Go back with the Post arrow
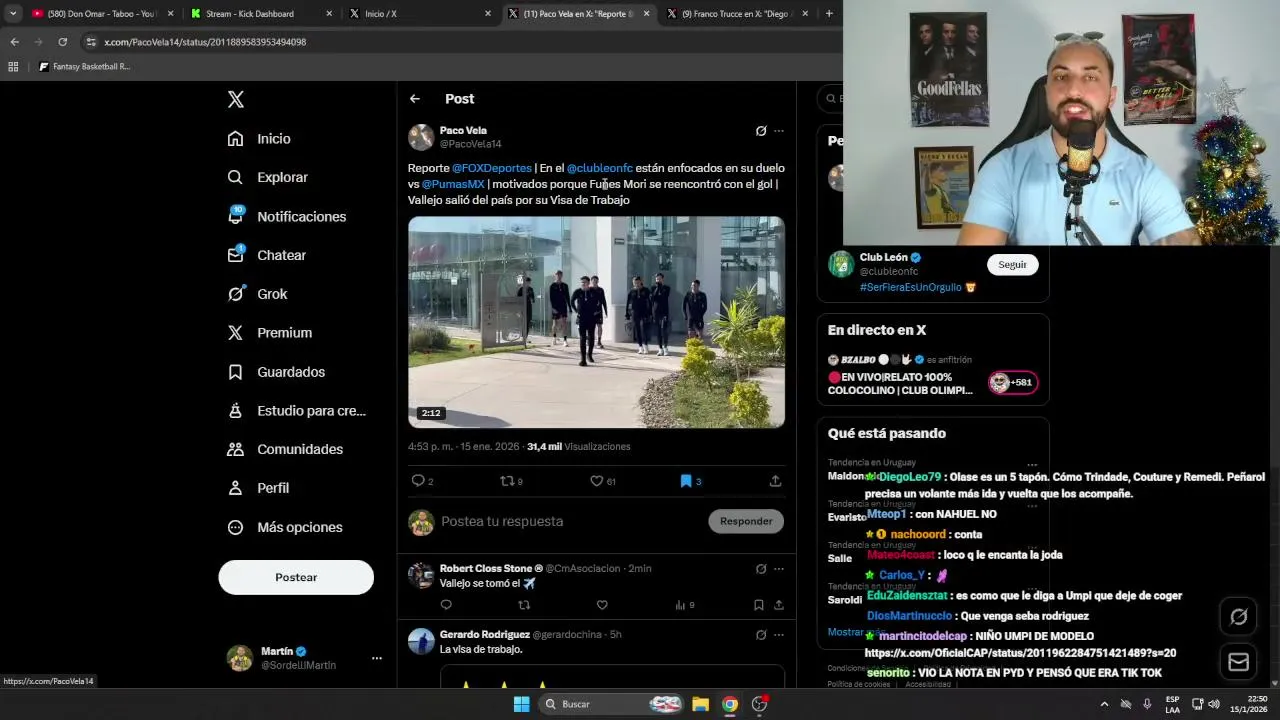This screenshot has height=720, width=1280. 415,99
